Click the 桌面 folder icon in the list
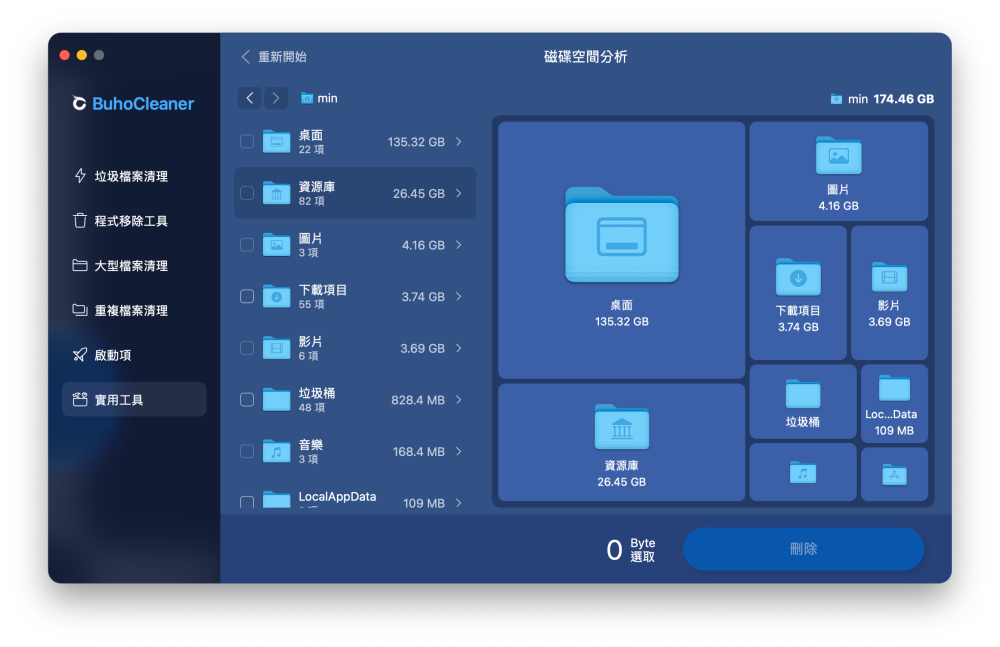1000x647 pixels. click(x=277, y=142)
